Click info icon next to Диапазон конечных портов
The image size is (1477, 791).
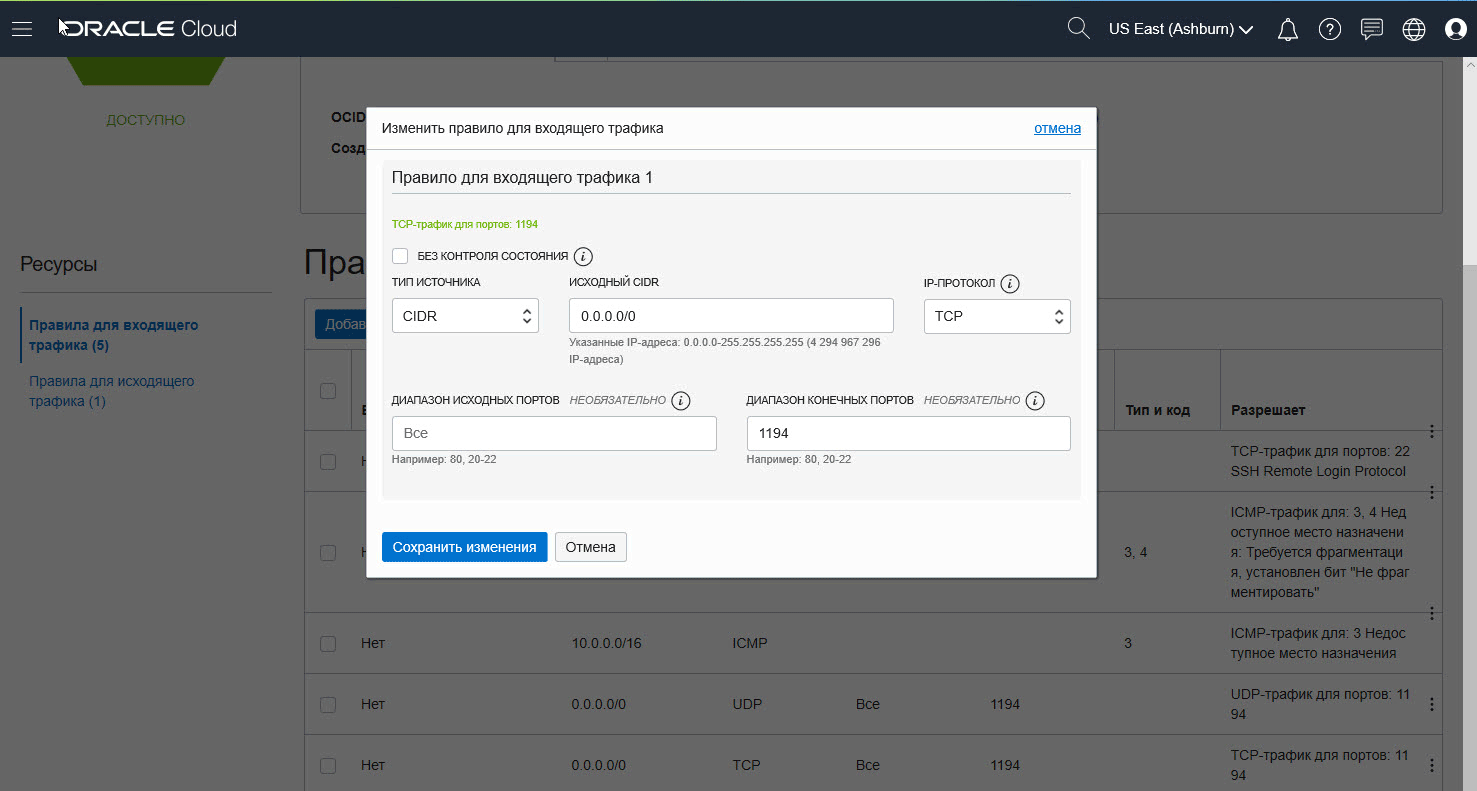coord(1035,401)
